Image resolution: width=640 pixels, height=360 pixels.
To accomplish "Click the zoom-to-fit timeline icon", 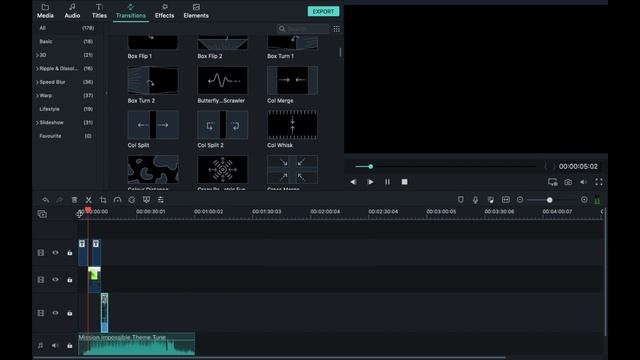I will pos(506,200).
